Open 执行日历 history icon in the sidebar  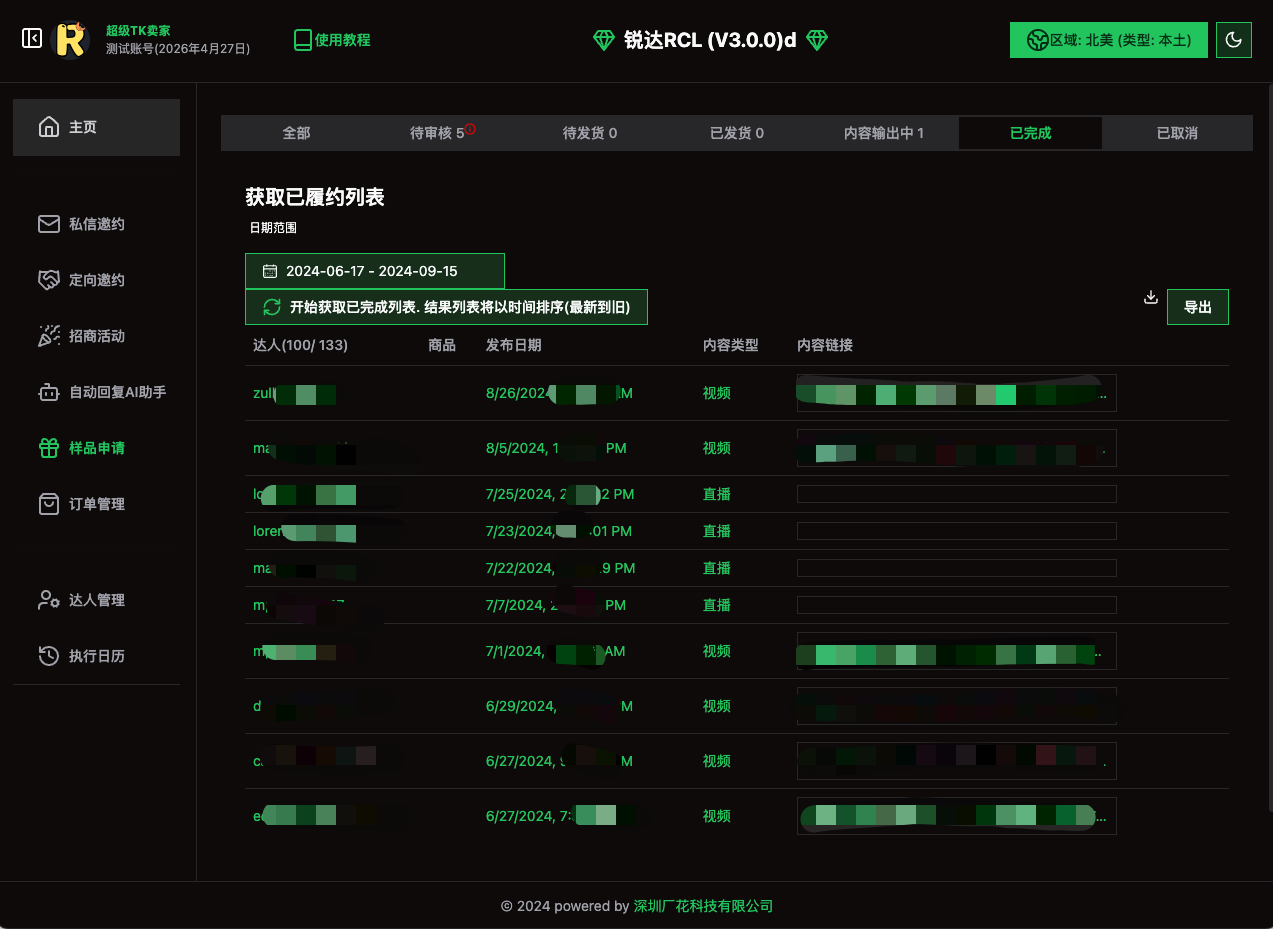[x=49, y=656]
